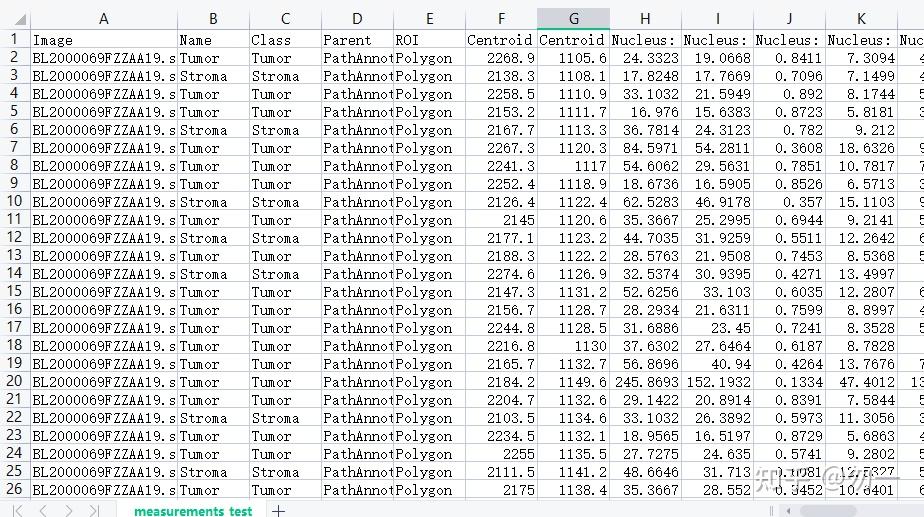Click the select-all corner triangle

click(20, 19)
